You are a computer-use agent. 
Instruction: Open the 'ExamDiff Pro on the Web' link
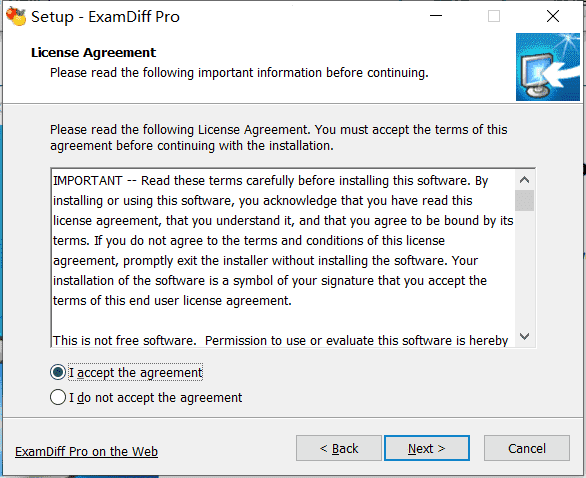86,451
